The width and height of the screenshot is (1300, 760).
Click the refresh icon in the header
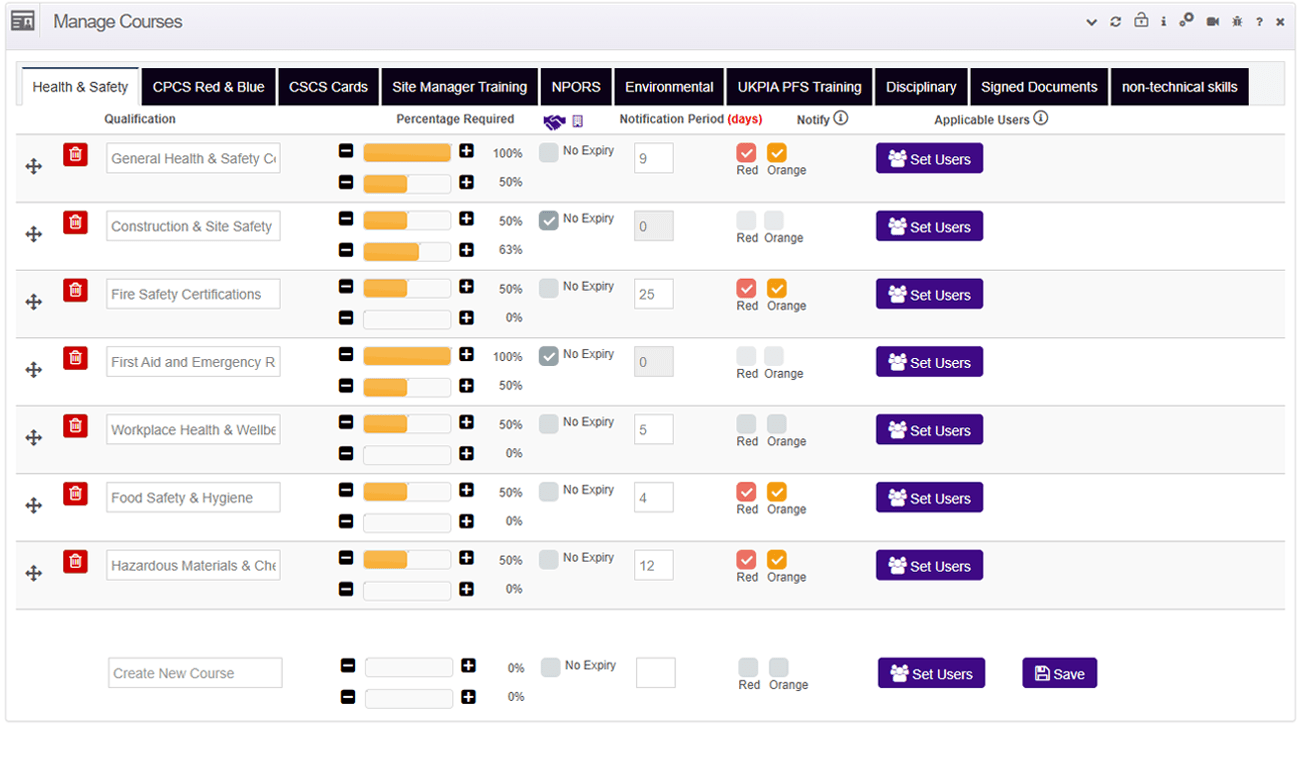(x=1115, y=20)
